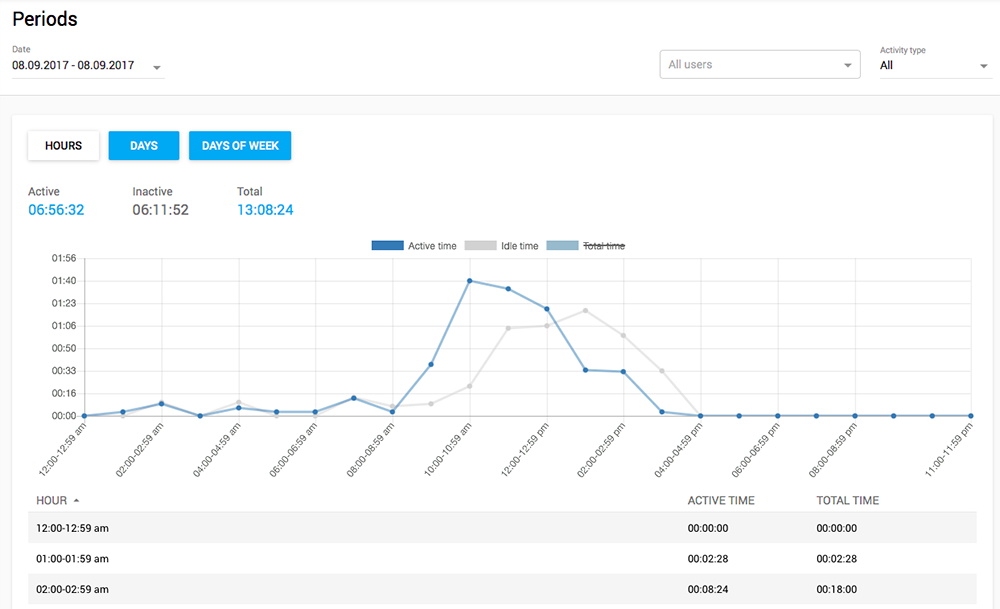1000x609 pixels.
Task: Expand the All users combo box
Action: click(x=759, y=64)
